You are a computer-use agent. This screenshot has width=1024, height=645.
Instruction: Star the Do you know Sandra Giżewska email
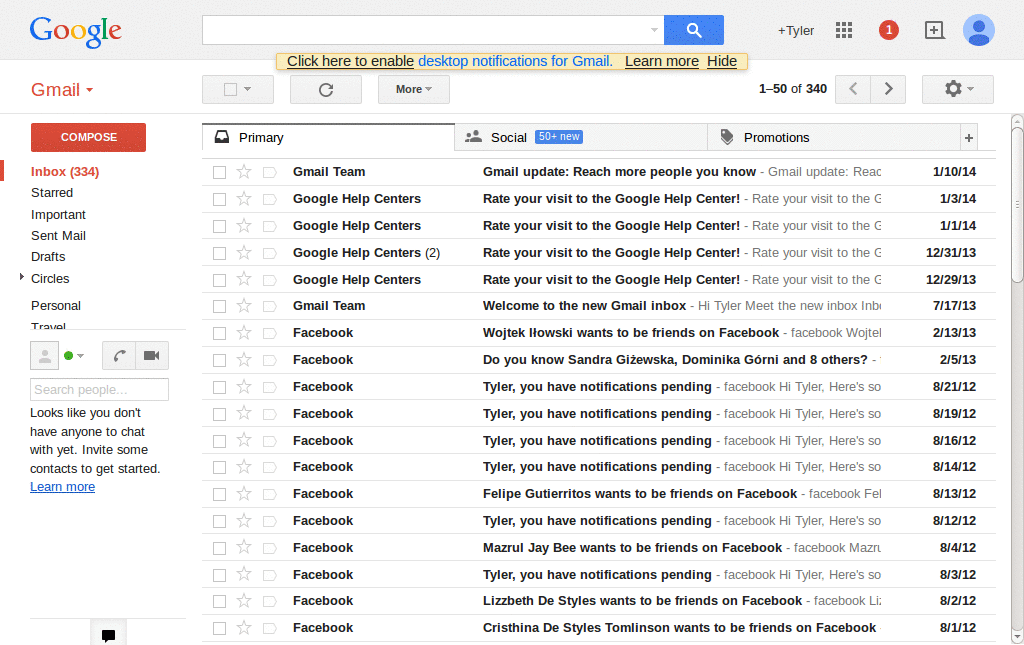point(244,360)
